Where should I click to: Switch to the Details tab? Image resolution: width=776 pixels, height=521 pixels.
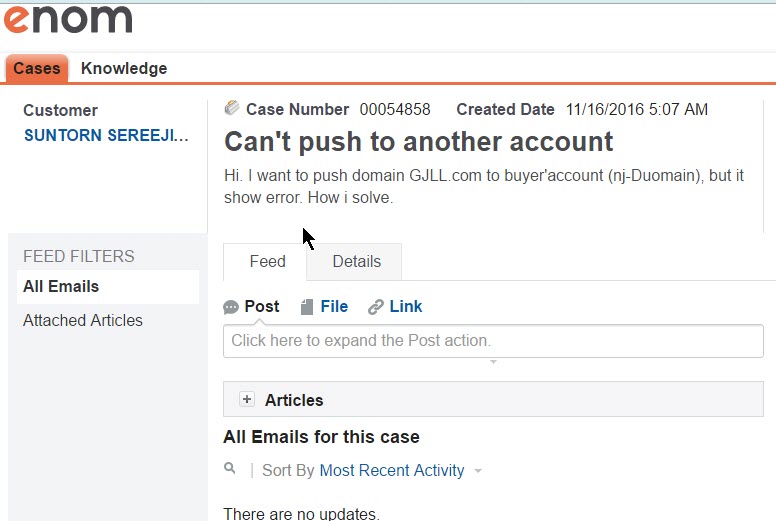coord(356,262)
